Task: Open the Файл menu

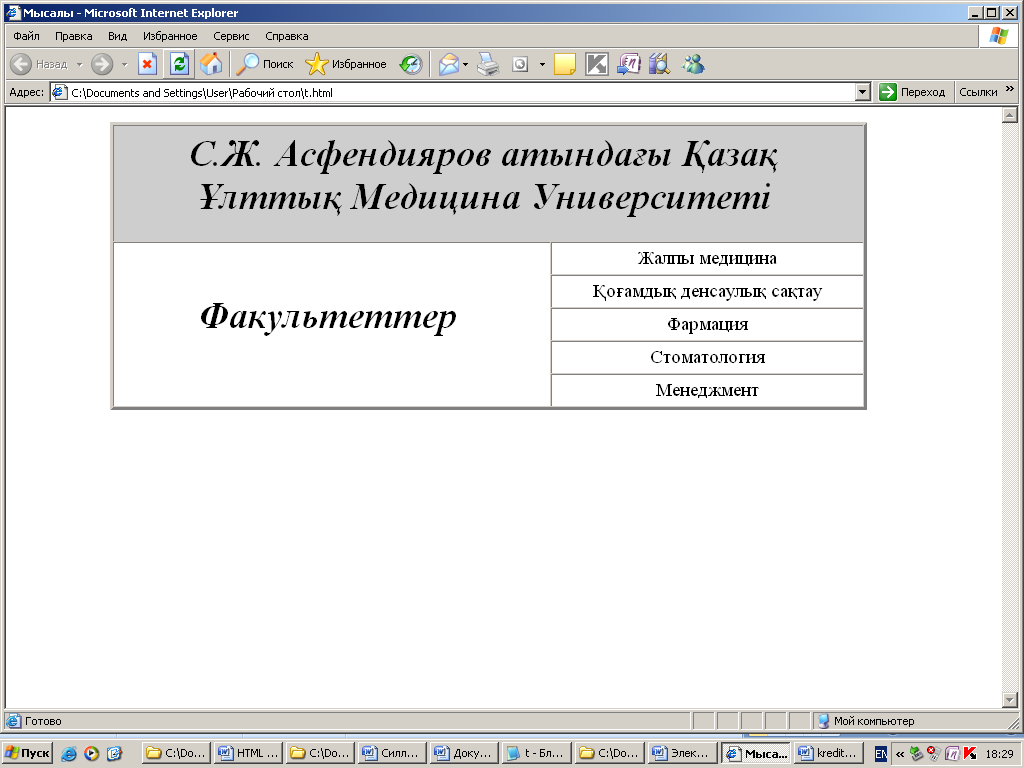Action: pyautogui.click(x=26, y=36)
